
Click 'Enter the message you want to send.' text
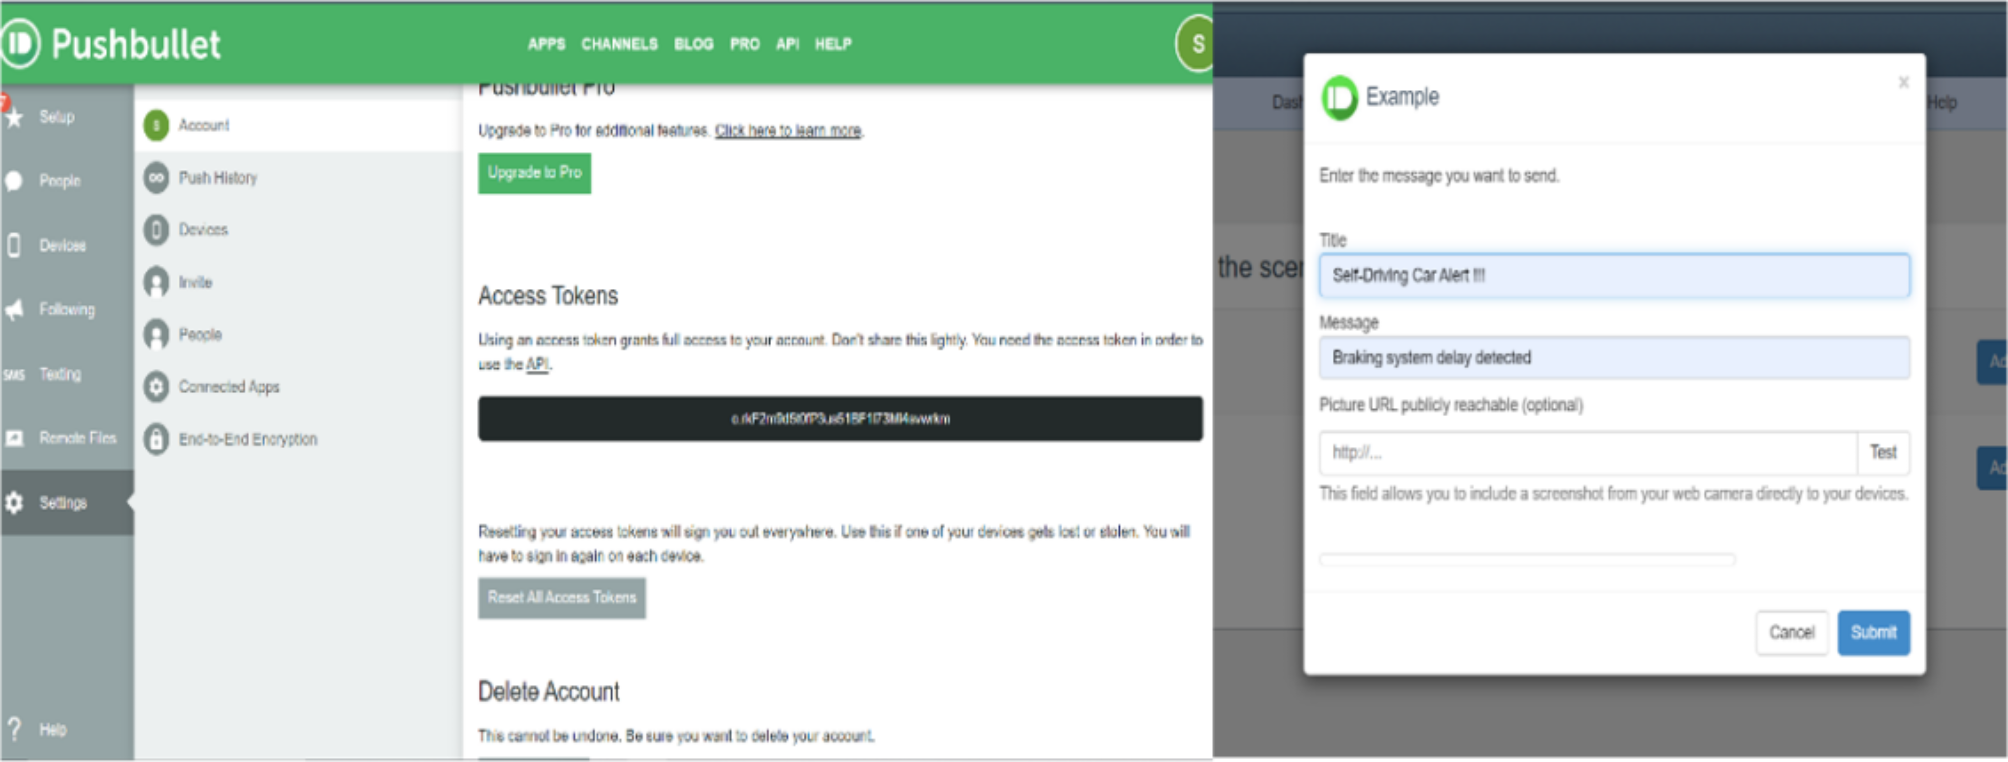[1439, 176]
